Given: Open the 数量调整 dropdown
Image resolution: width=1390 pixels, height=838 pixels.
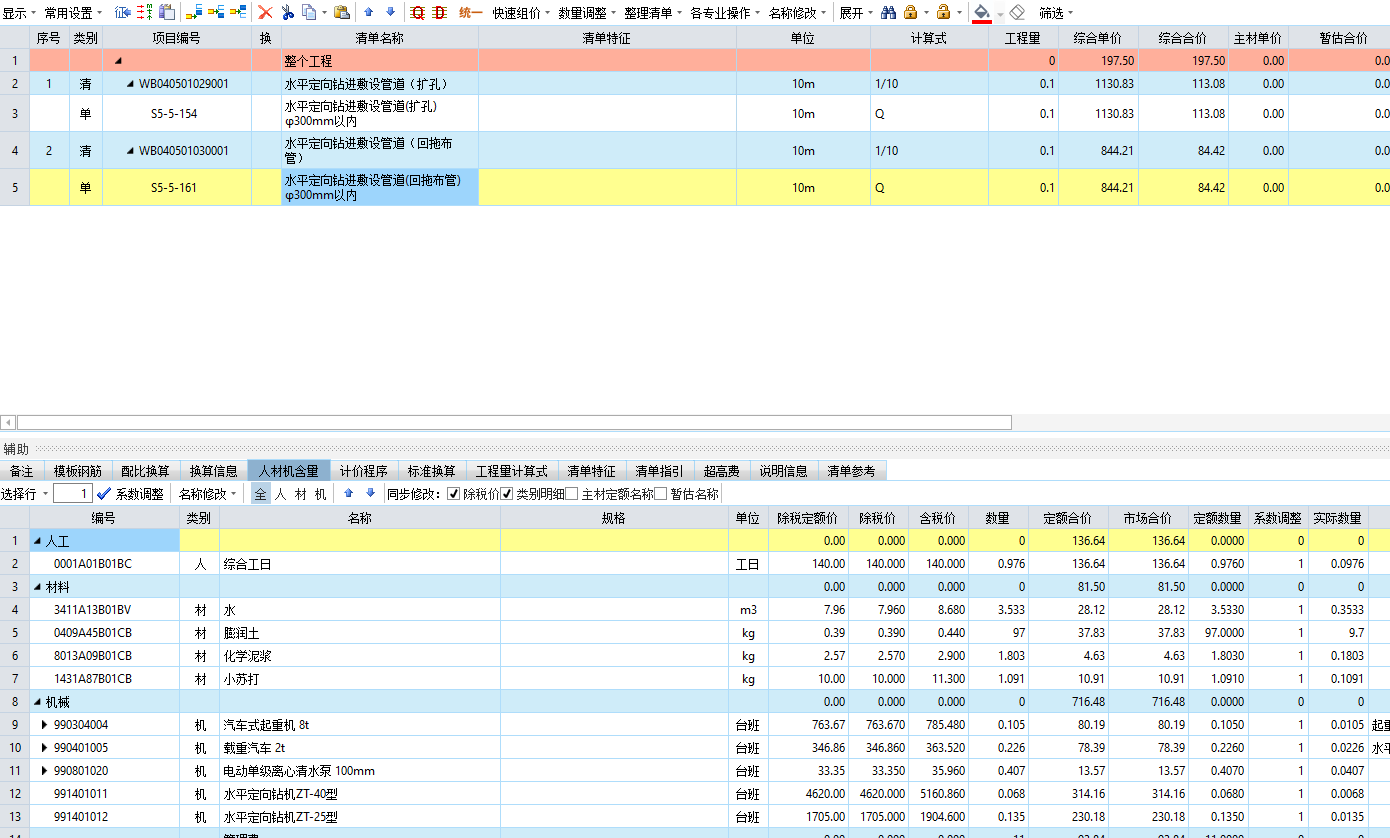Looking at the screenshot, I should pyautogui.click(x=587, y=13).
